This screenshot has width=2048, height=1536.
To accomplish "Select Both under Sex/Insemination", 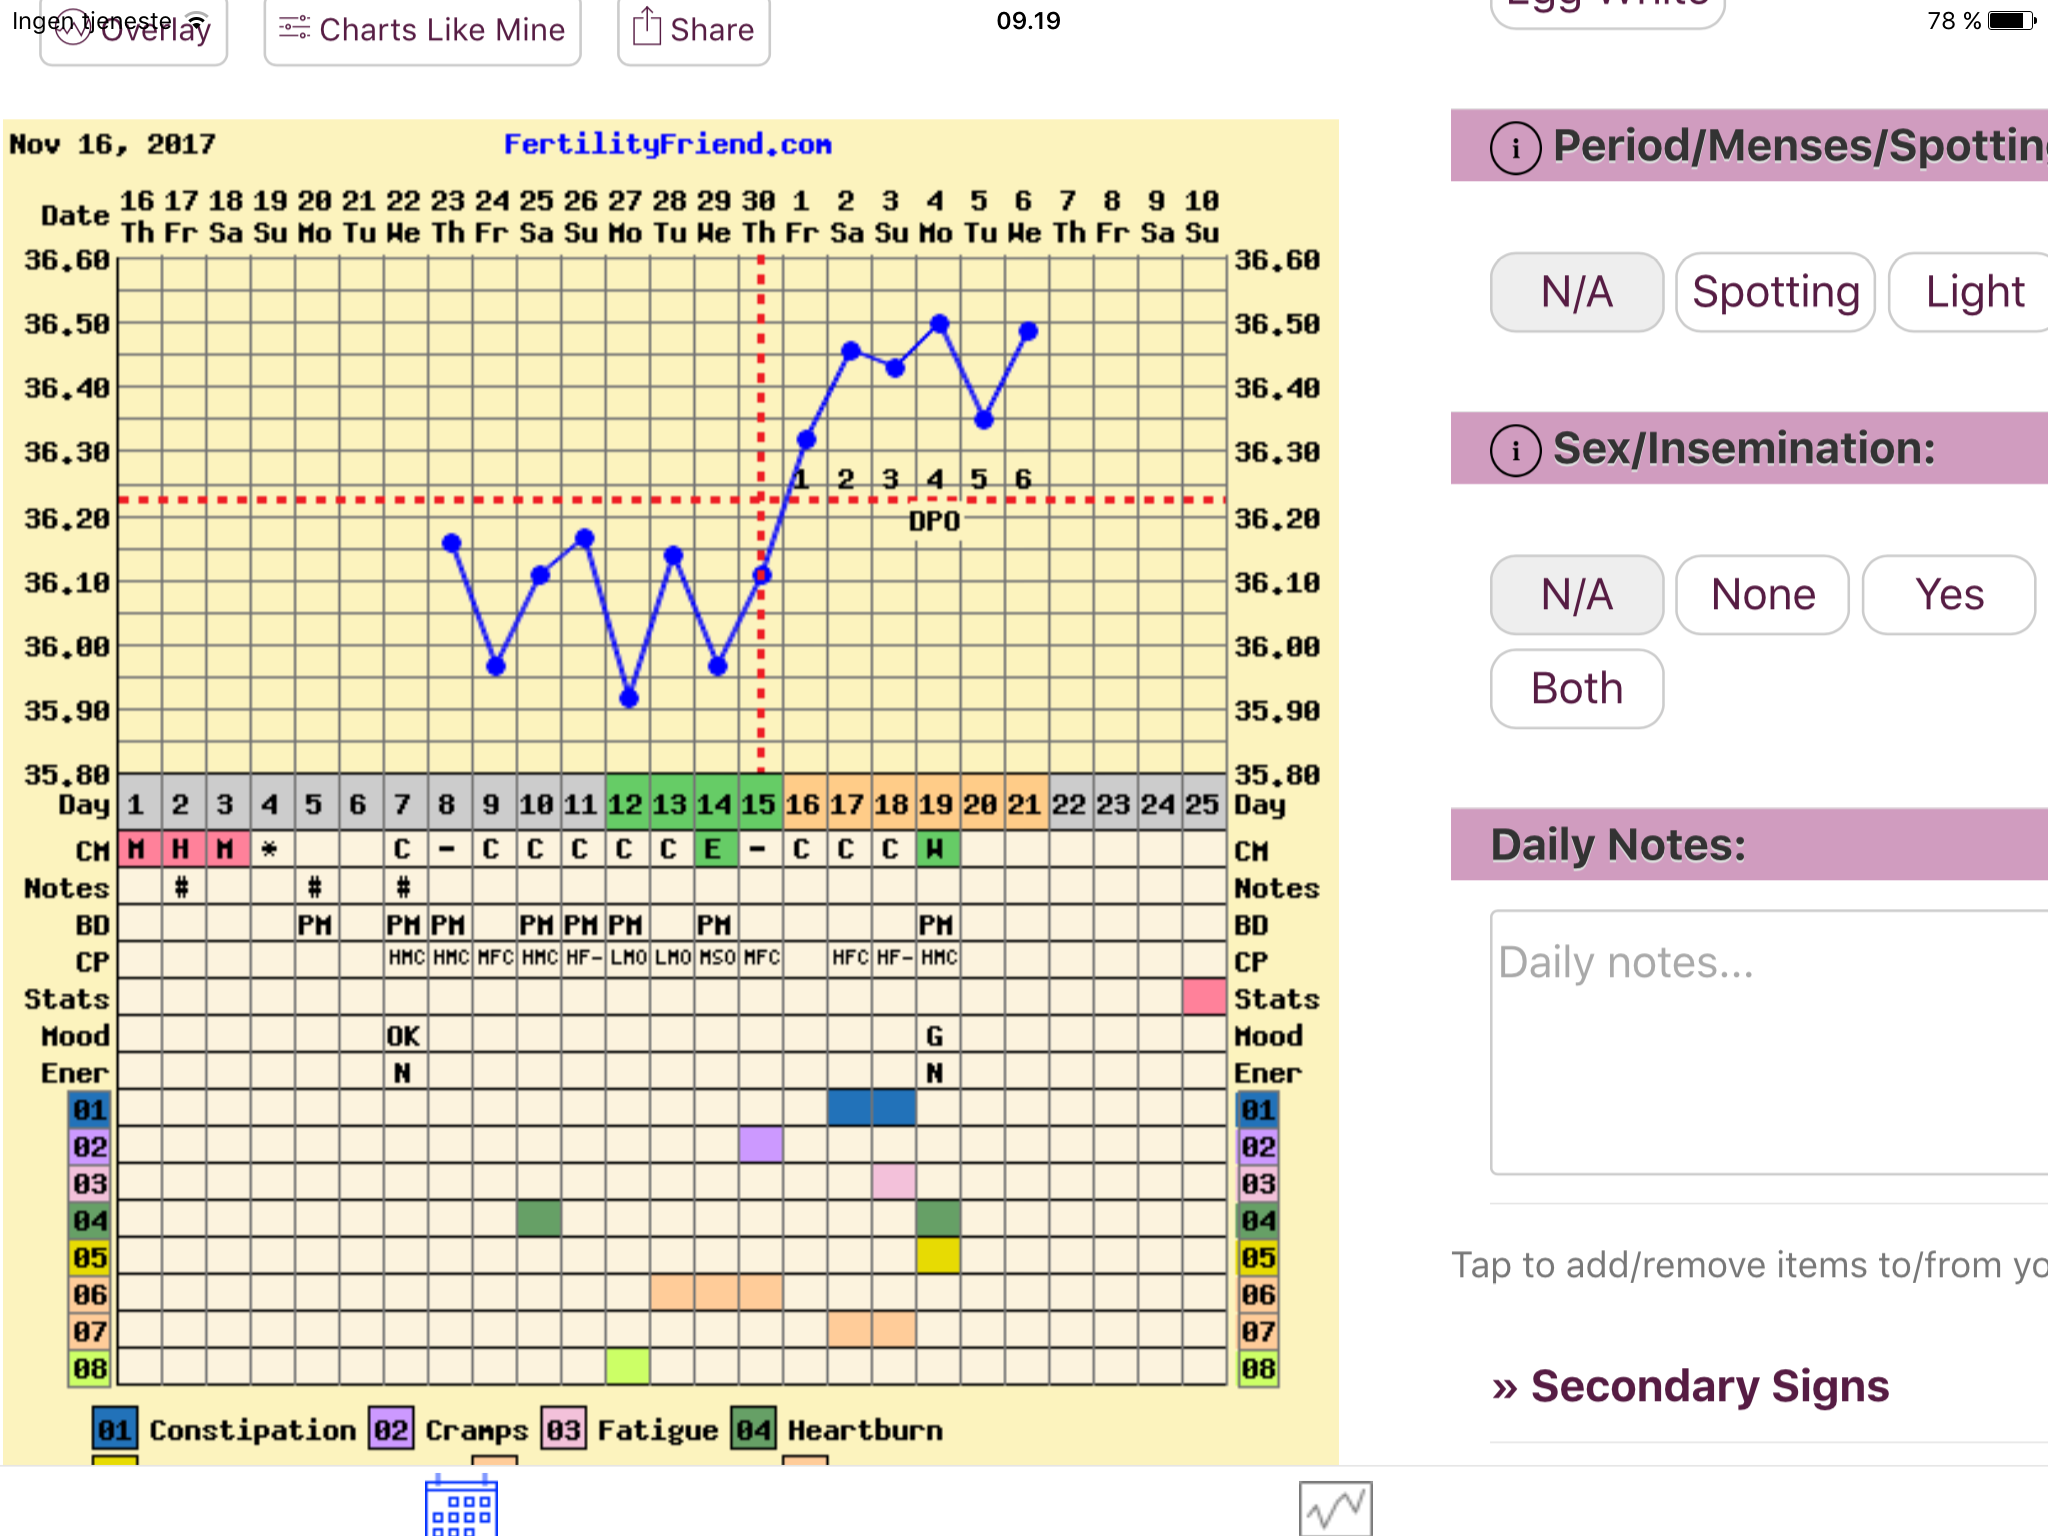I will pyautogui.click(x=1576, y=689).
